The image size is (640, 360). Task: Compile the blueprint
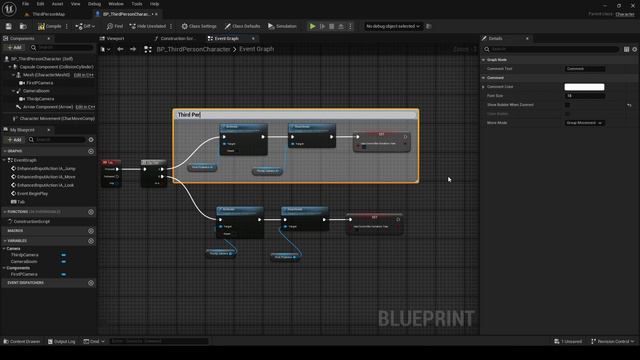point(49,26)
